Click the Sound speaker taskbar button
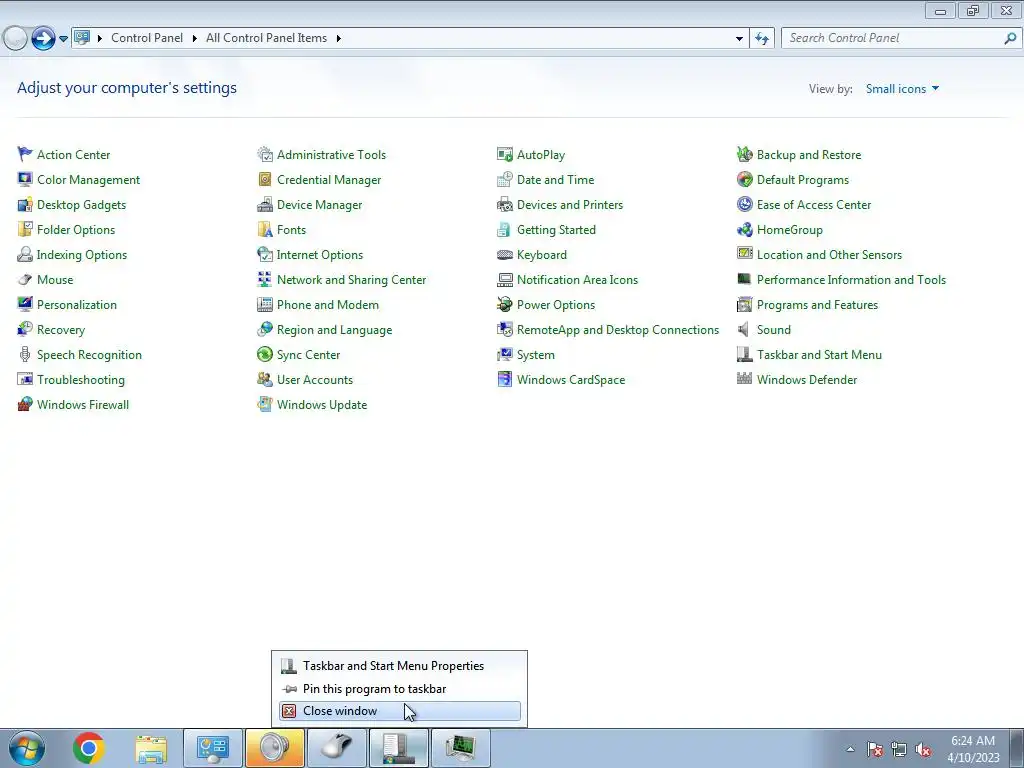Screen dimensions: 1024x768 point(275,748)
